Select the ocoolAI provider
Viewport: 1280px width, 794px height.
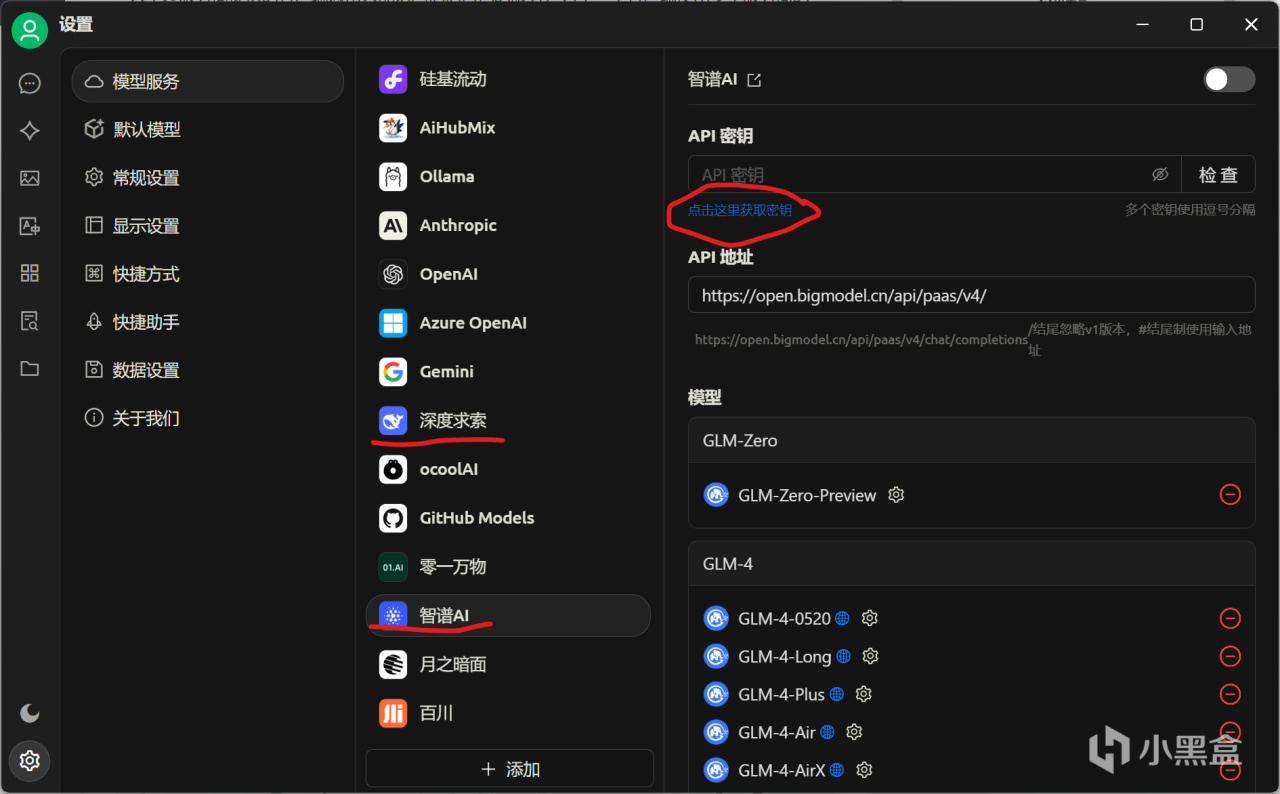click(508, 469)
